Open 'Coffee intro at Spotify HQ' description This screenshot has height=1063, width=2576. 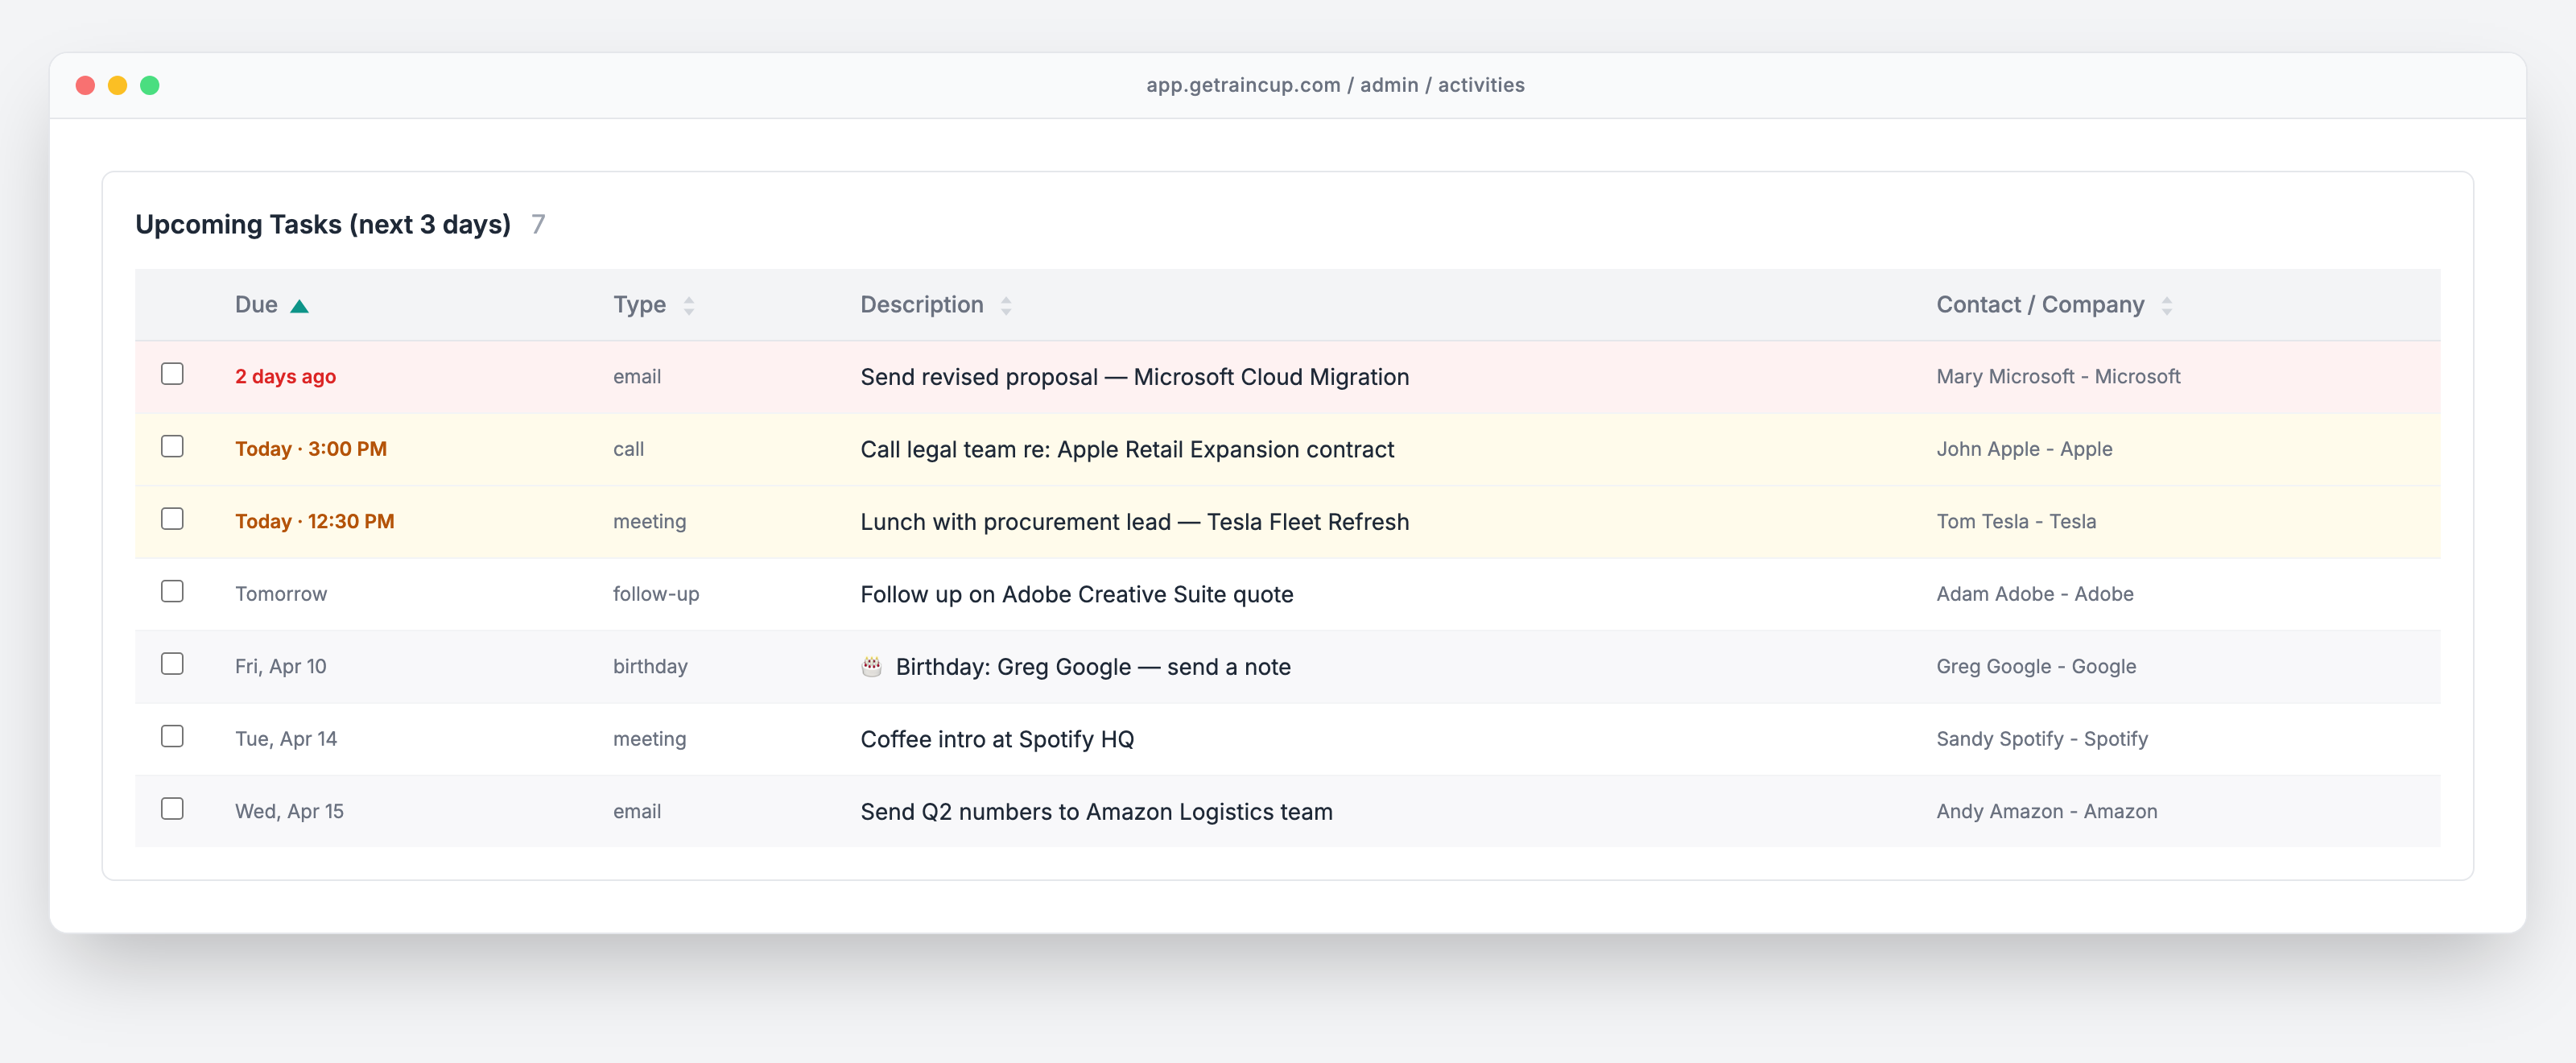coord(997,740)
